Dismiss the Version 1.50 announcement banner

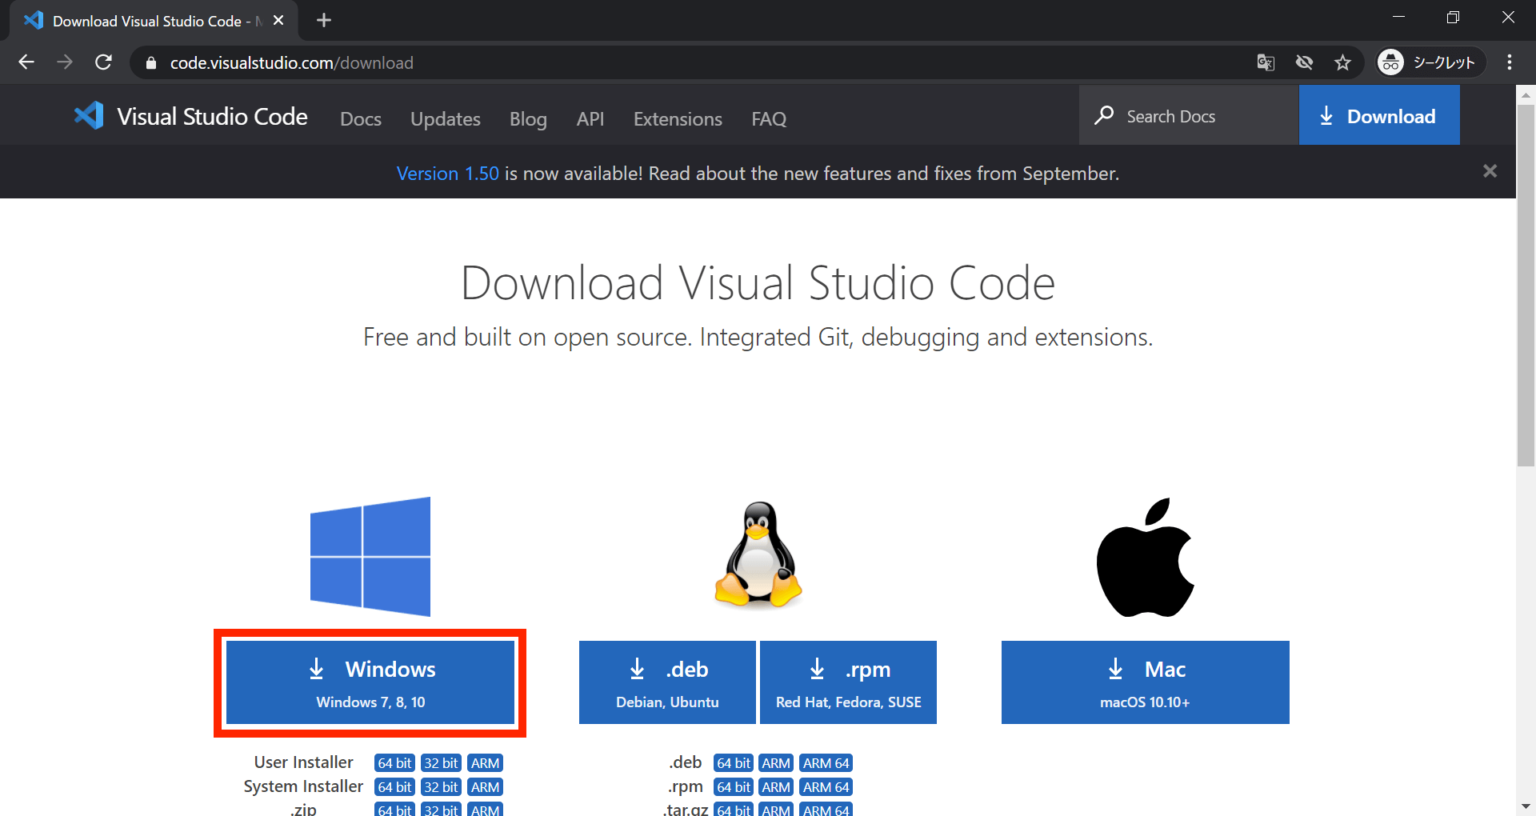(x=1489, y=171)
